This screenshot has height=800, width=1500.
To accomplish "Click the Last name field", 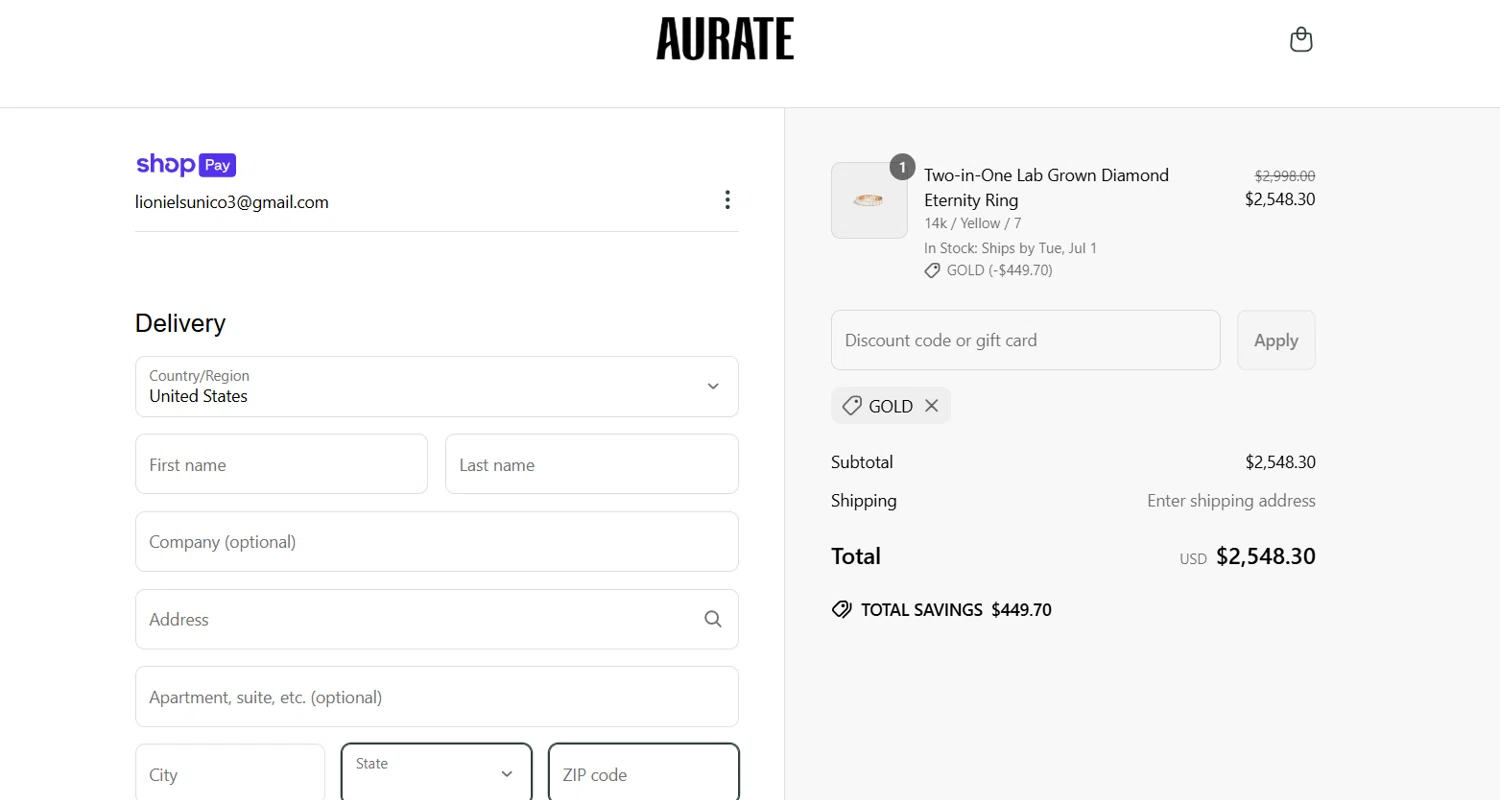I will pyautogui.click(x=592, y=464).
